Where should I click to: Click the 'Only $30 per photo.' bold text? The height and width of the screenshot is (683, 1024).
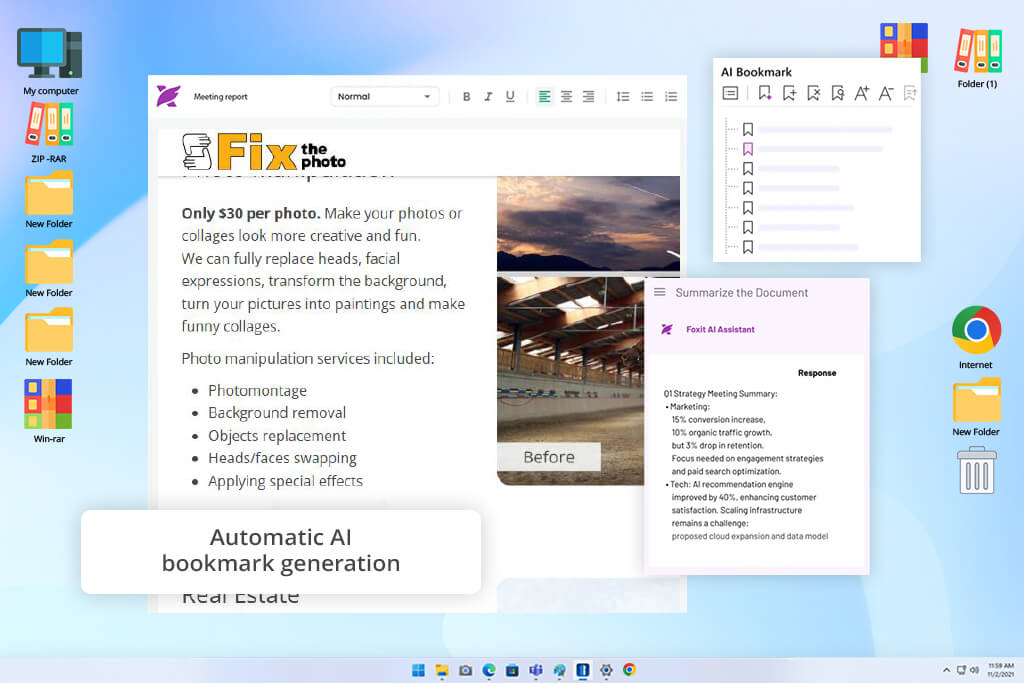pyautogui.click(x=251, y=214)
